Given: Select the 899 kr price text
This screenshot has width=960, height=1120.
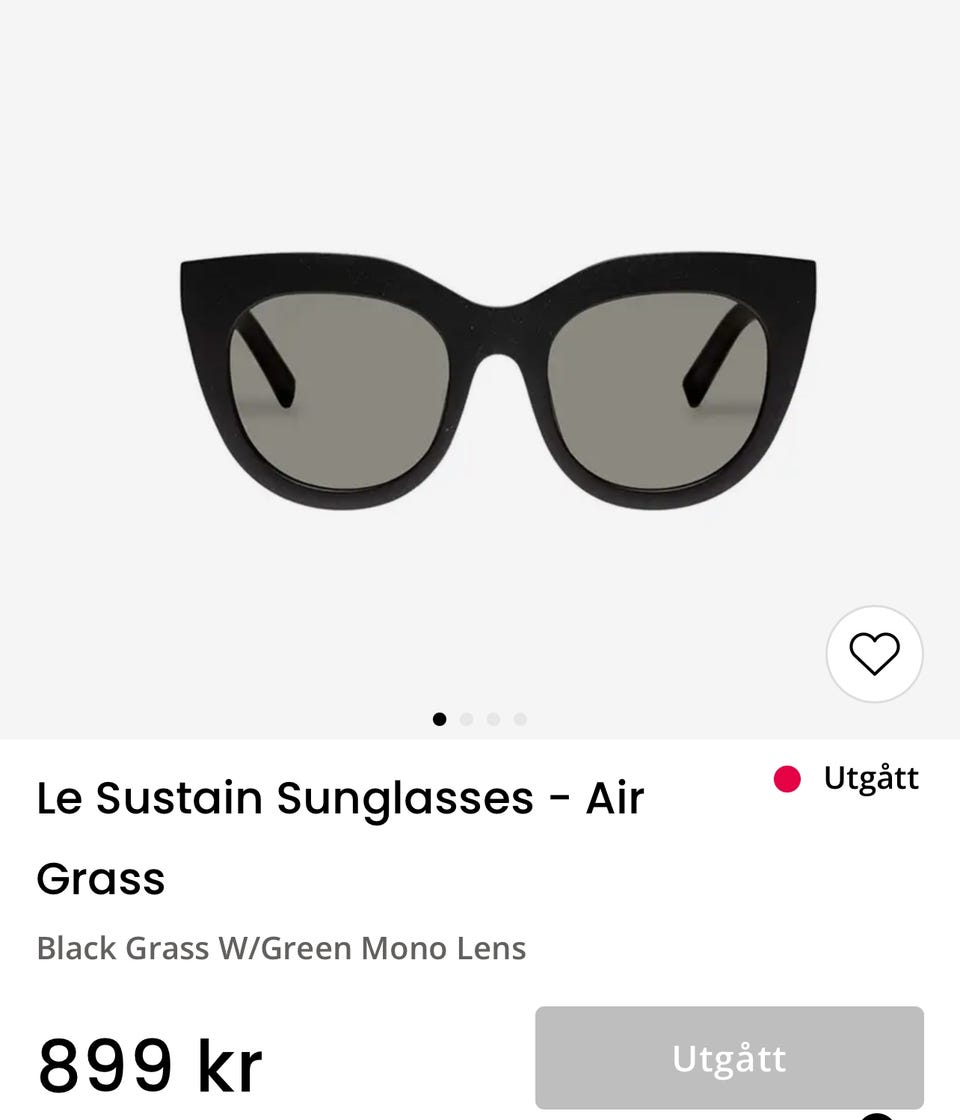Looking at the screenshot, I should pyautogui.click(x=150, y=1065).
